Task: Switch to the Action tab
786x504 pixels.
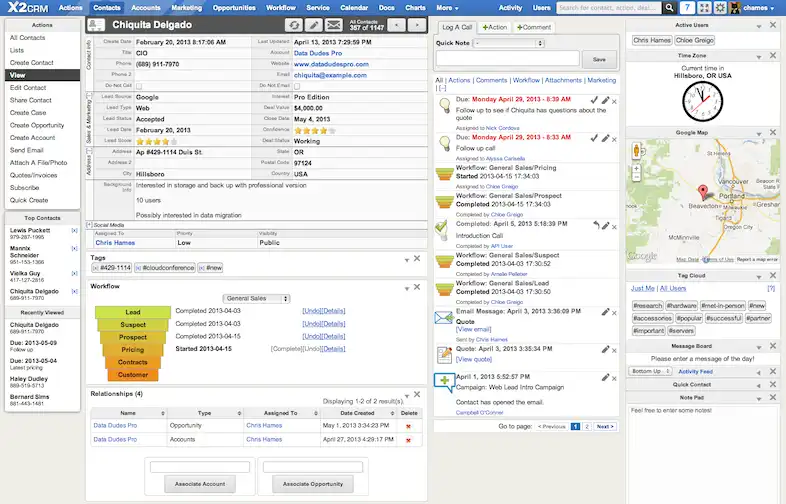Action: [x=495, y=27]
